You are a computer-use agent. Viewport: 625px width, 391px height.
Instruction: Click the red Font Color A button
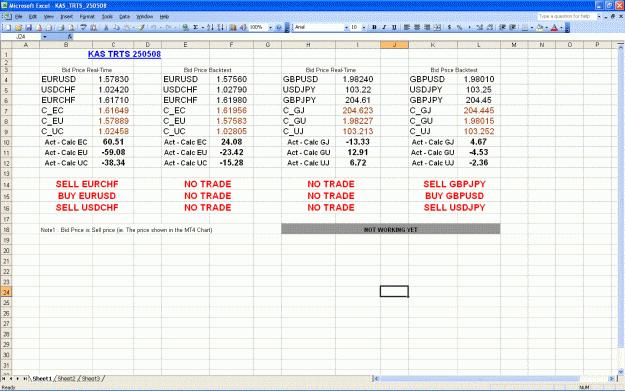click(554, 27)
